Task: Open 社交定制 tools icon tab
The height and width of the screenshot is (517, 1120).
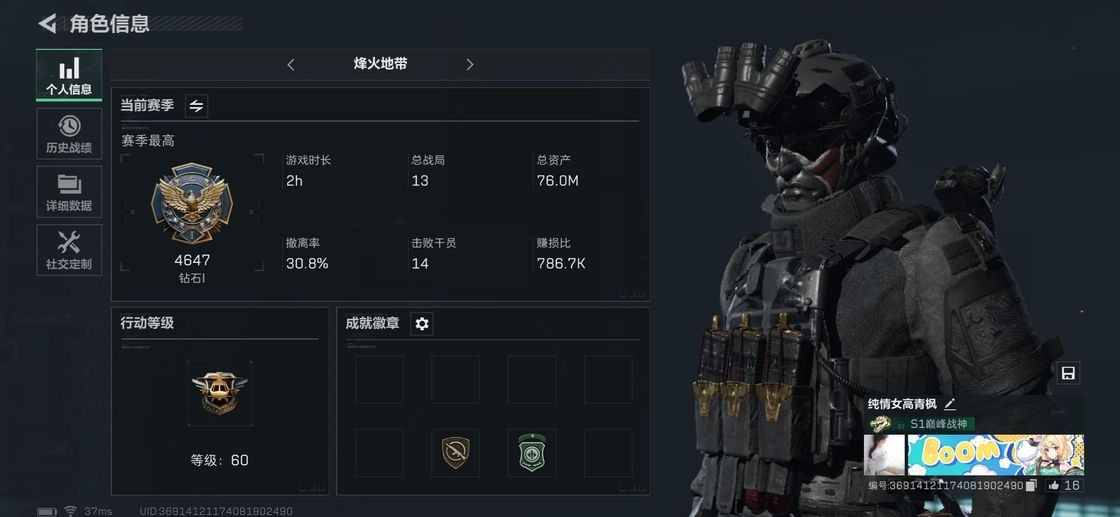Action: [69, 251]
